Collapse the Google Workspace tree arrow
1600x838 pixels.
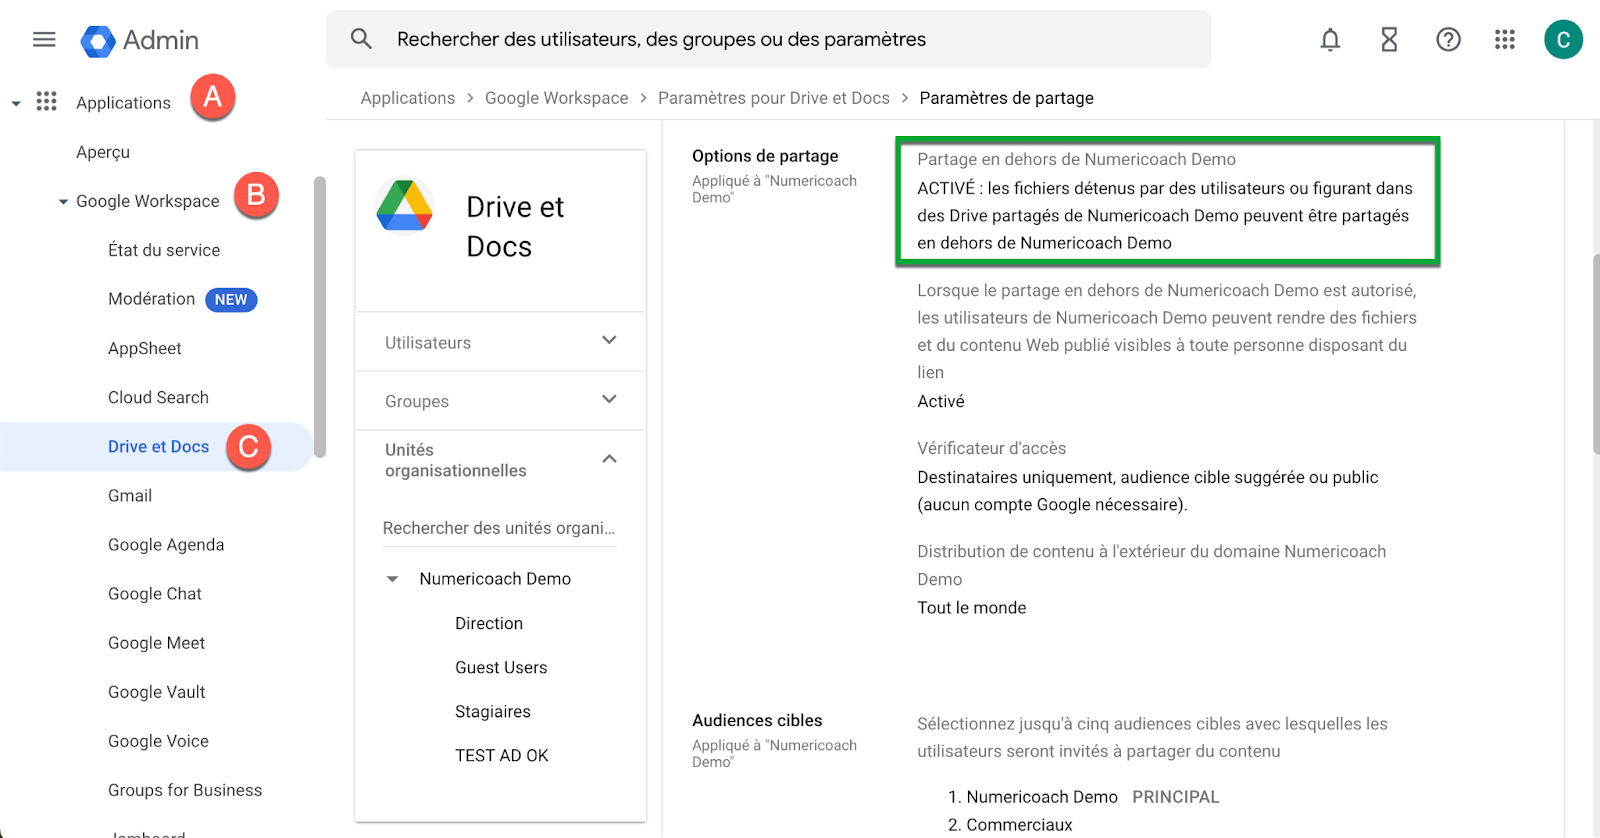pos(64,202)
